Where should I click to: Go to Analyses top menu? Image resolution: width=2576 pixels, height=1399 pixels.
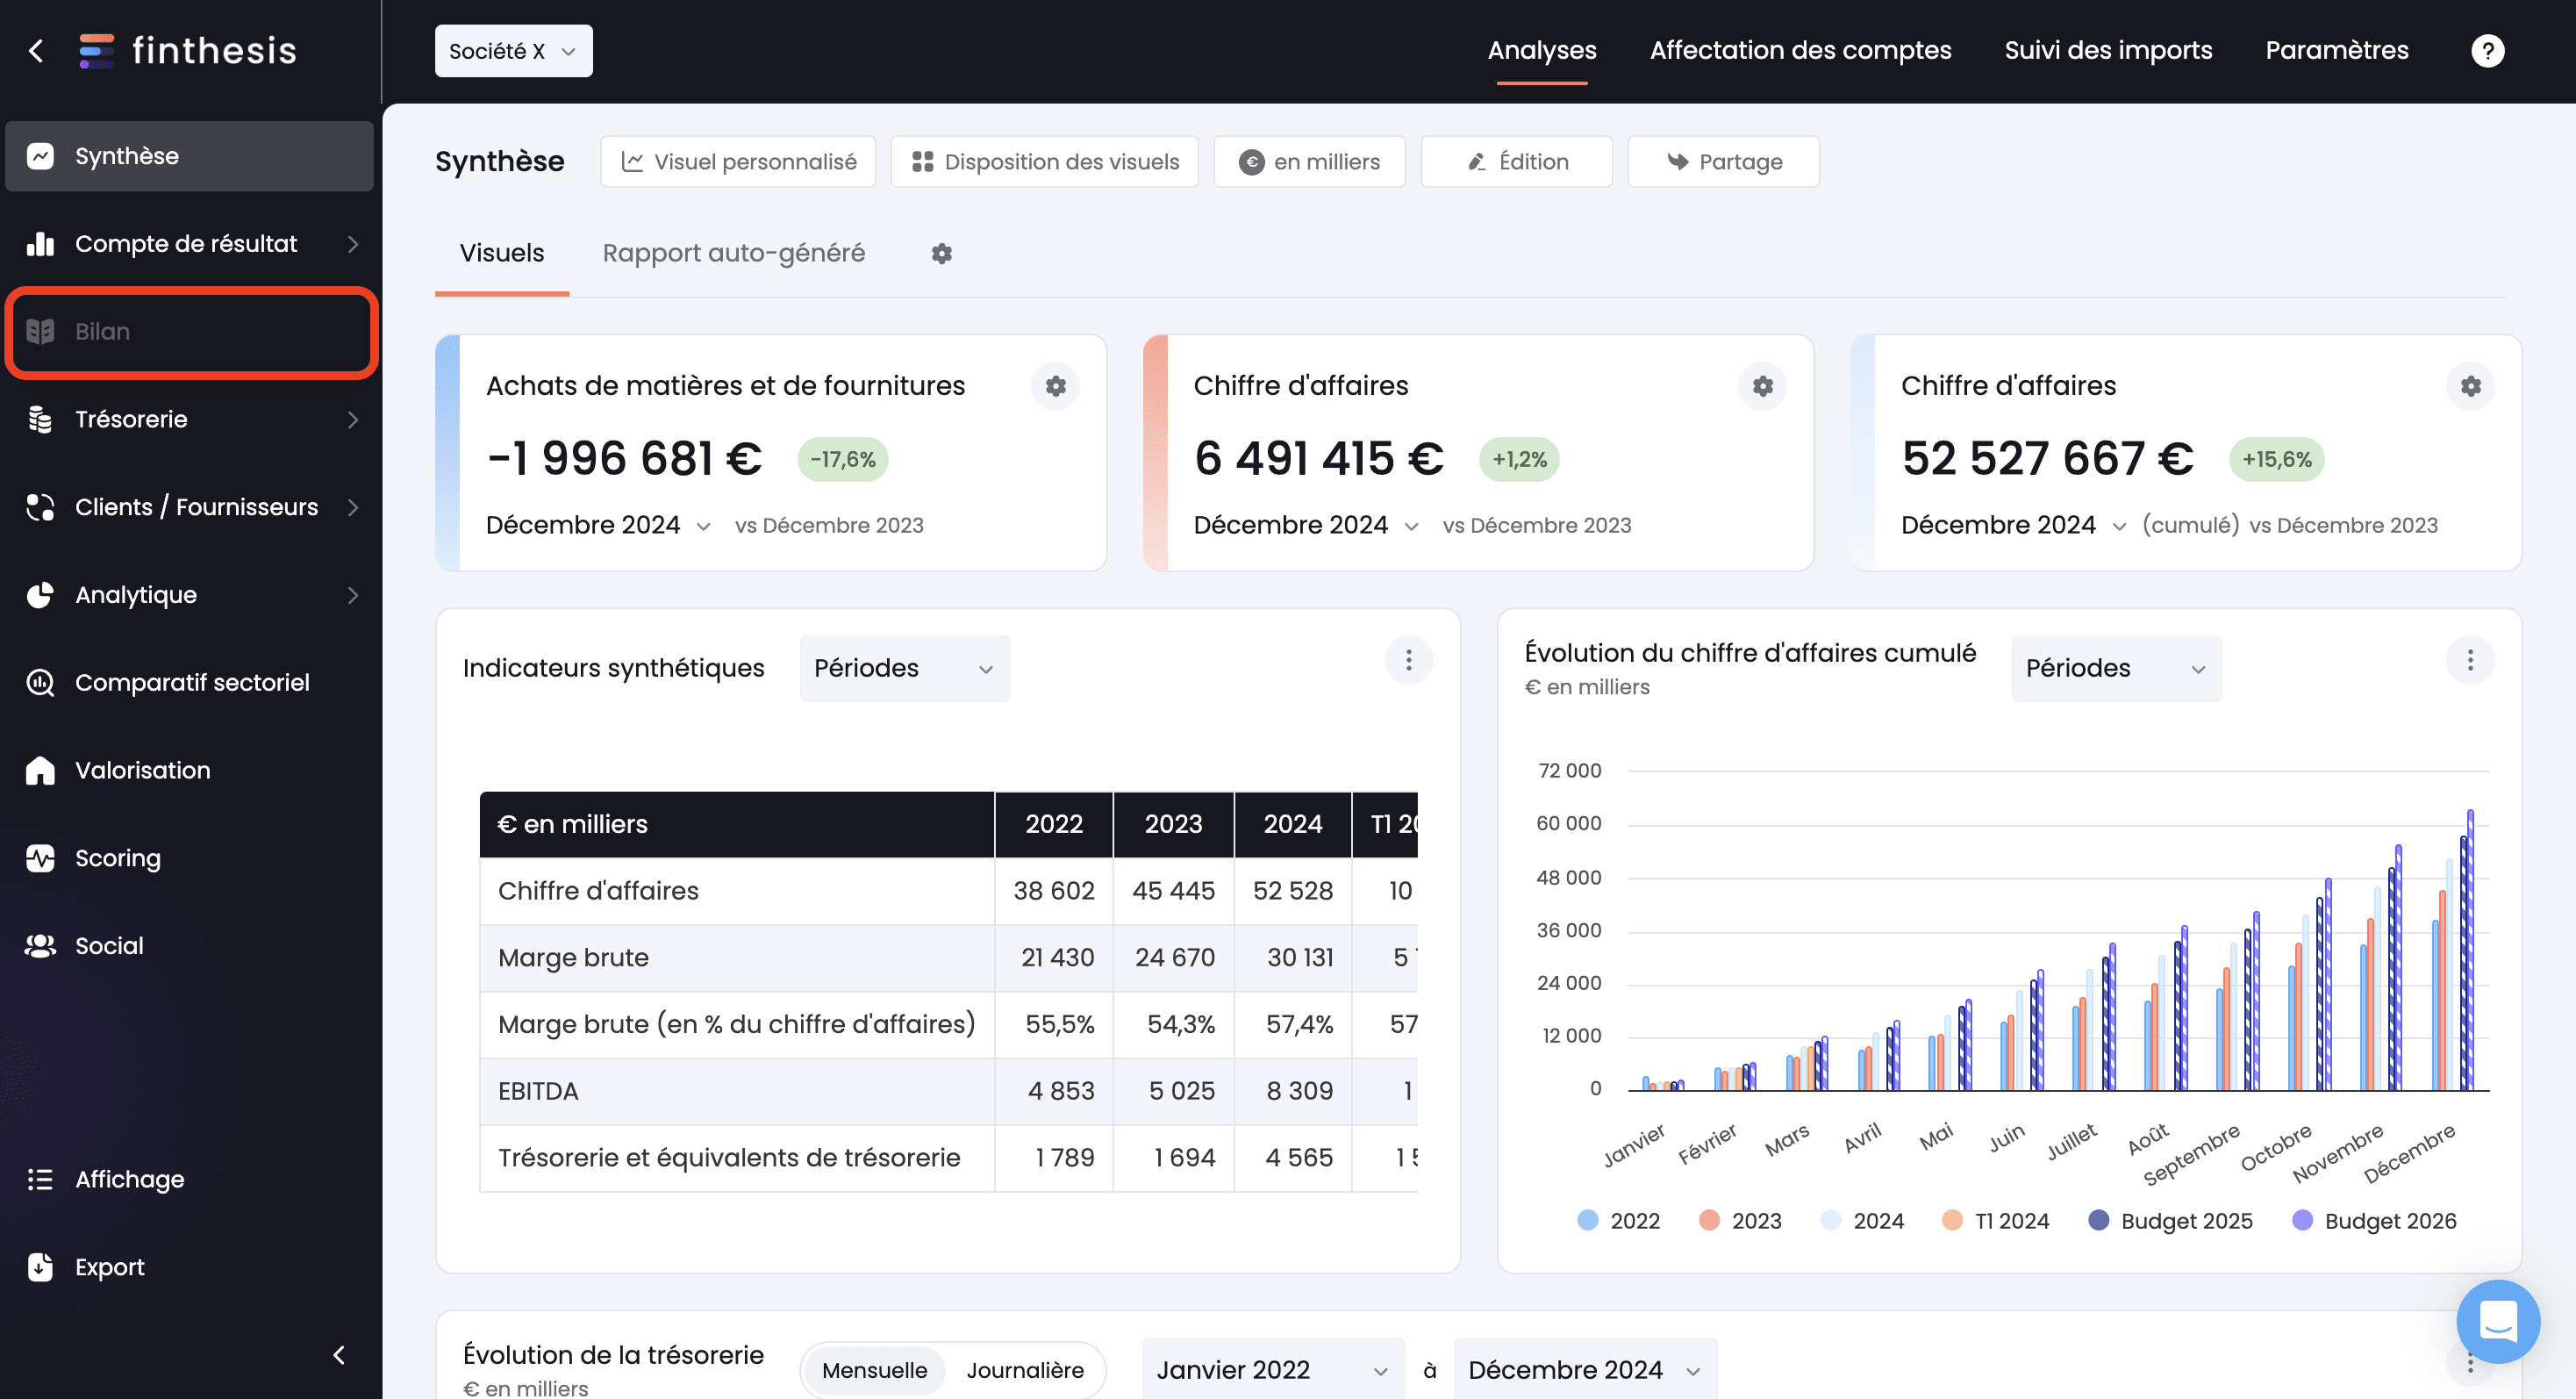[x=1541, y=50]
